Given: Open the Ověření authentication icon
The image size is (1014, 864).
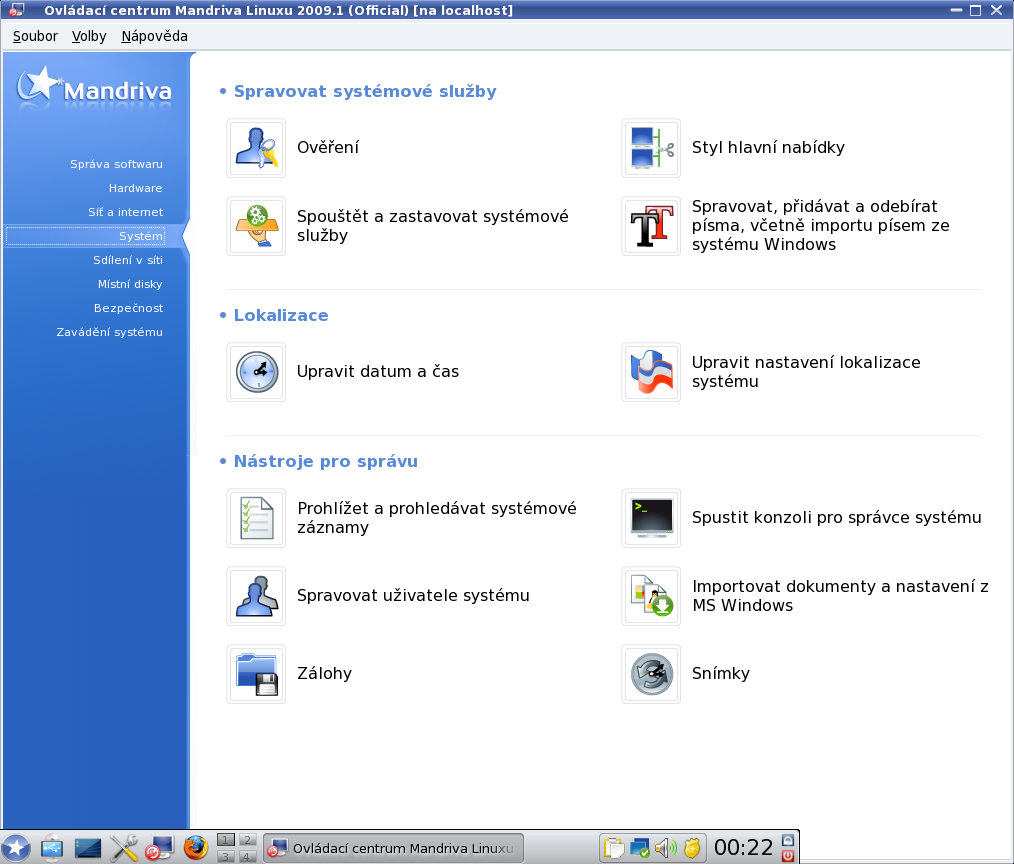Looking at the screenshot, I should click(256, 148).
